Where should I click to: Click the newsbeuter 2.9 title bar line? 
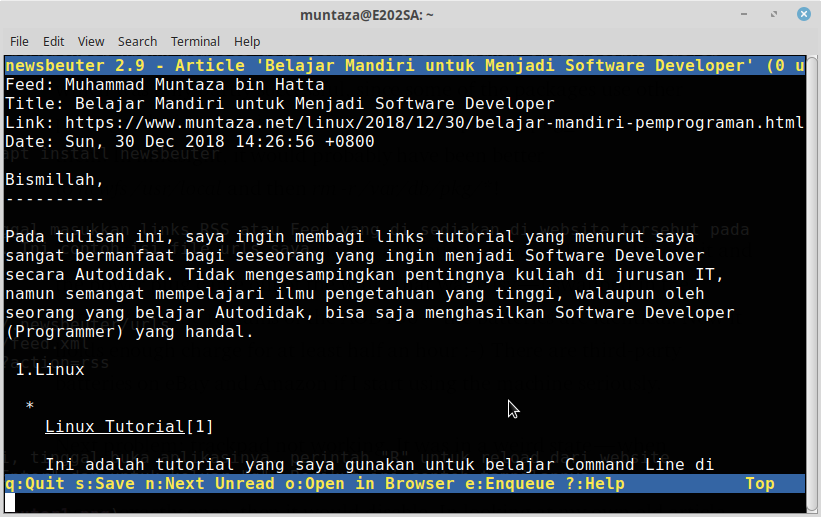click(x=405, y=65)
